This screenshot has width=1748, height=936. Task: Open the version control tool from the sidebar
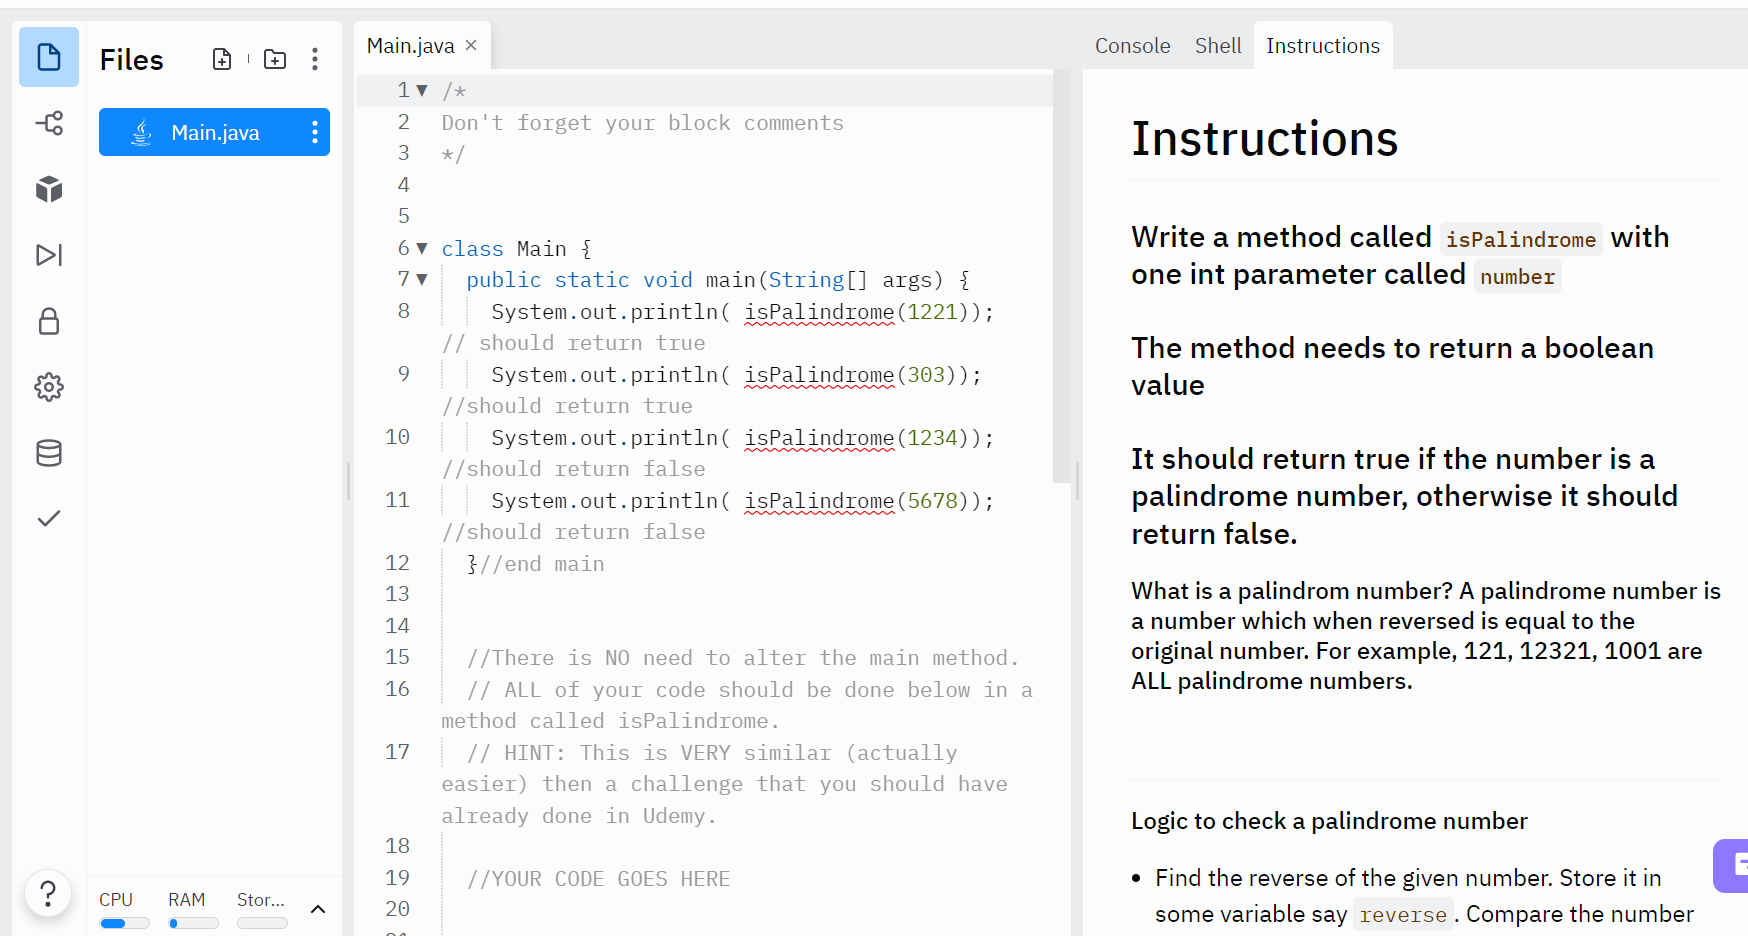click(48, 124)
